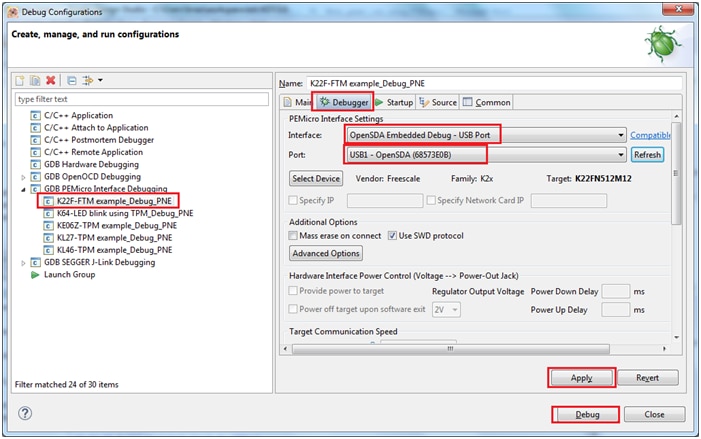The height and width of the screenshot is (439, 701).
Task: Click the New launch configuration icon
Action: 20,80
